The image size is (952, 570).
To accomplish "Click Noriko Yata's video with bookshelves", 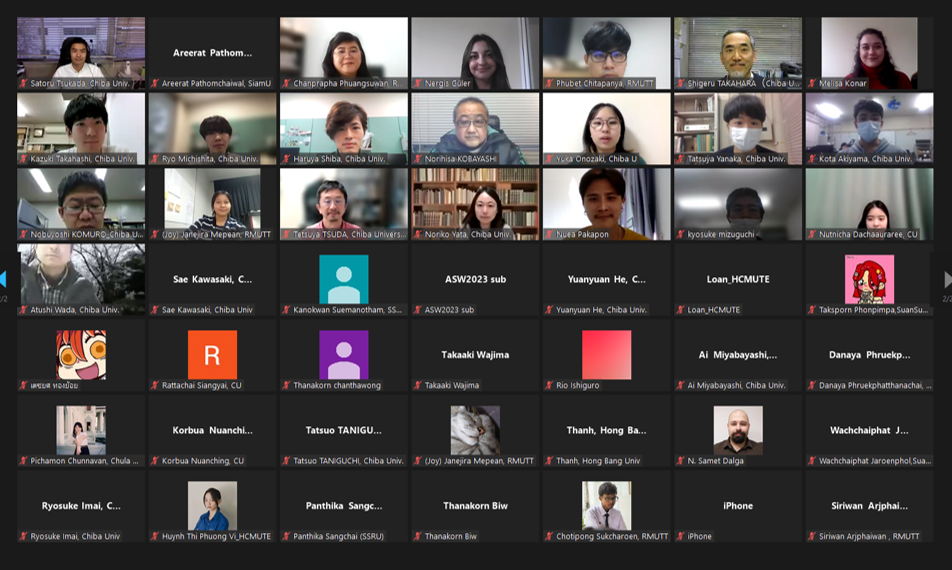I will [x=475, y=203].
